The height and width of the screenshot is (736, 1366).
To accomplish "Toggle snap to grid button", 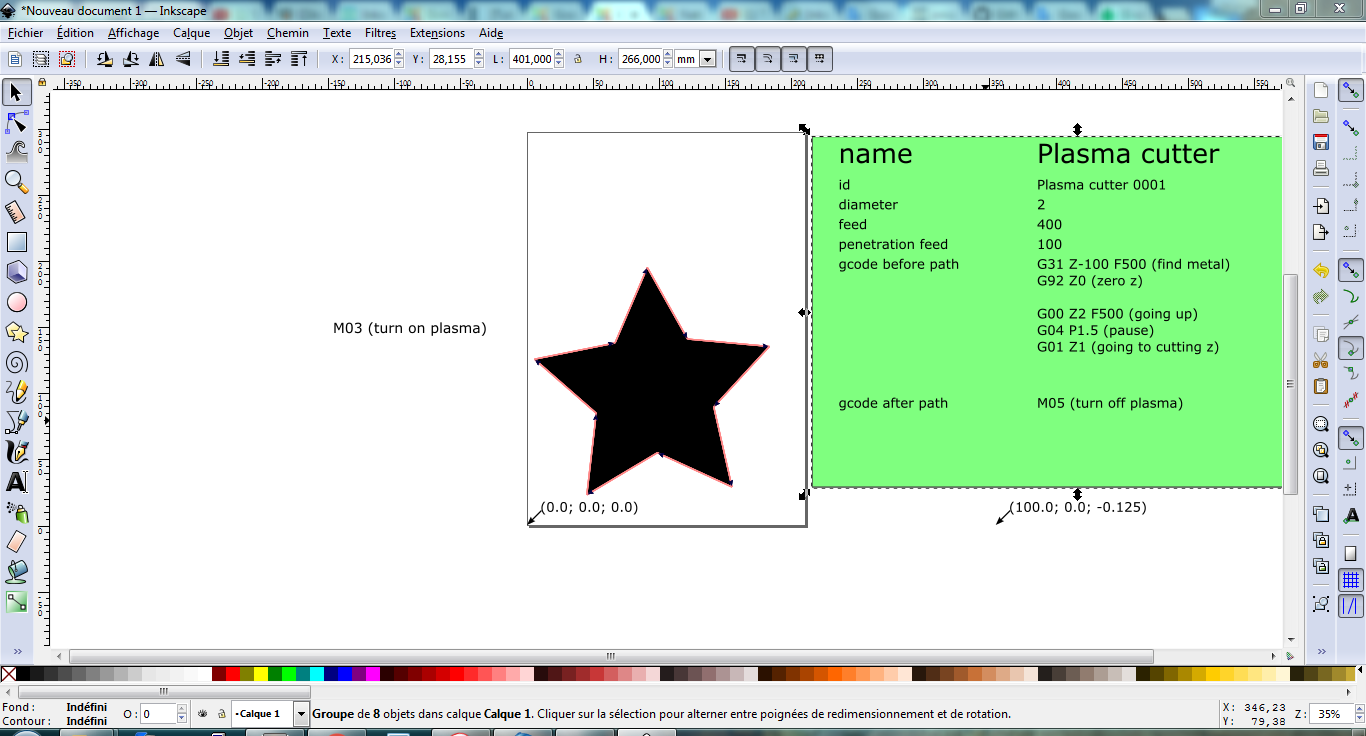I will click(1351, 580).
